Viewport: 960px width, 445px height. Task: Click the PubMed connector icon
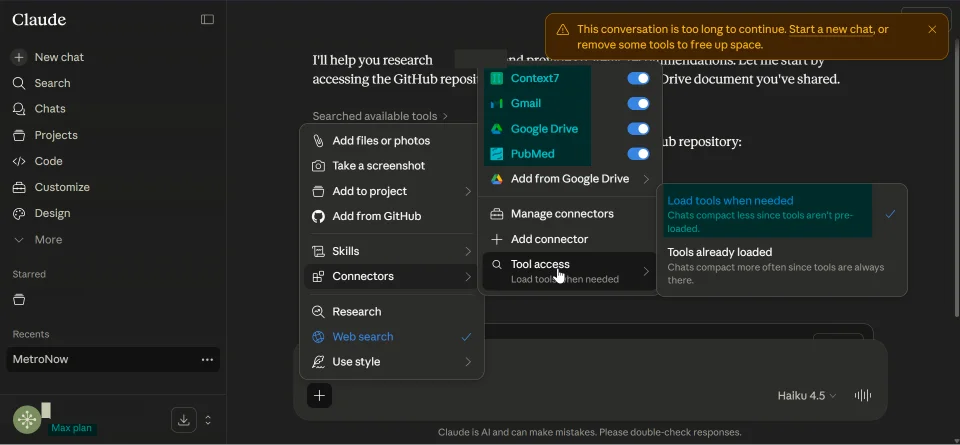point(497,154)
